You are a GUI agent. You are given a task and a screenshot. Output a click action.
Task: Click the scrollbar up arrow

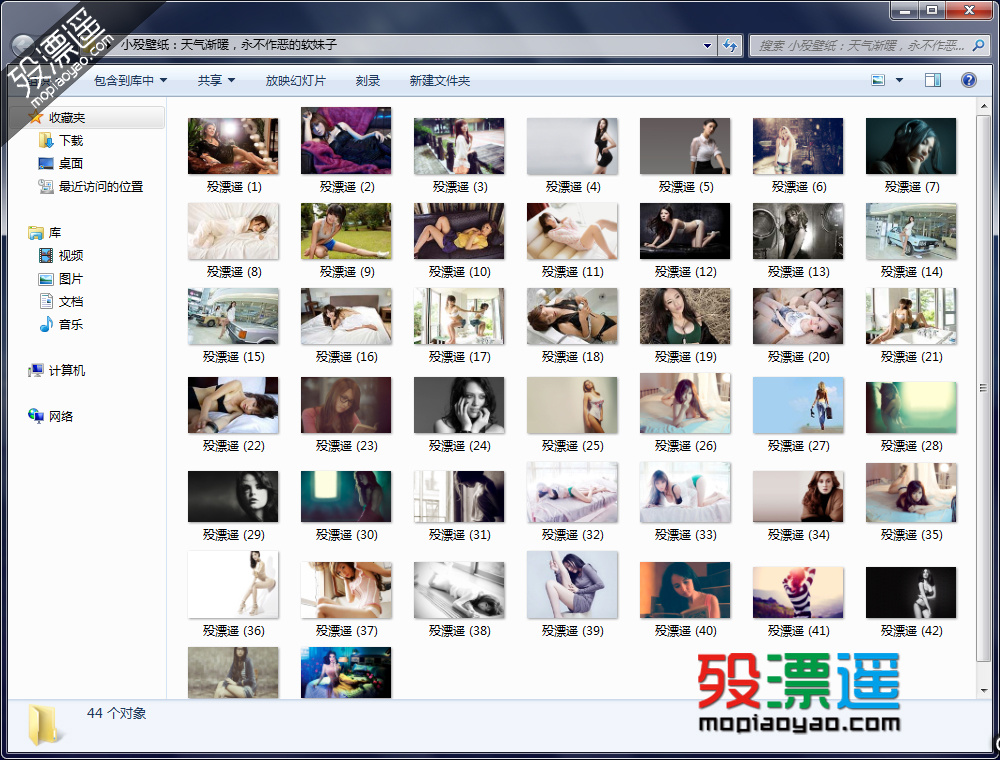click(x=983, y=106)
